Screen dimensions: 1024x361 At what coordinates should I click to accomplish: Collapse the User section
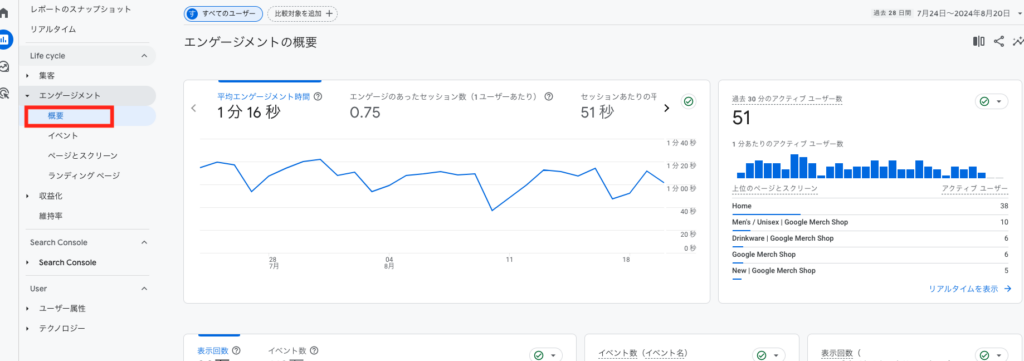[144, 288]
